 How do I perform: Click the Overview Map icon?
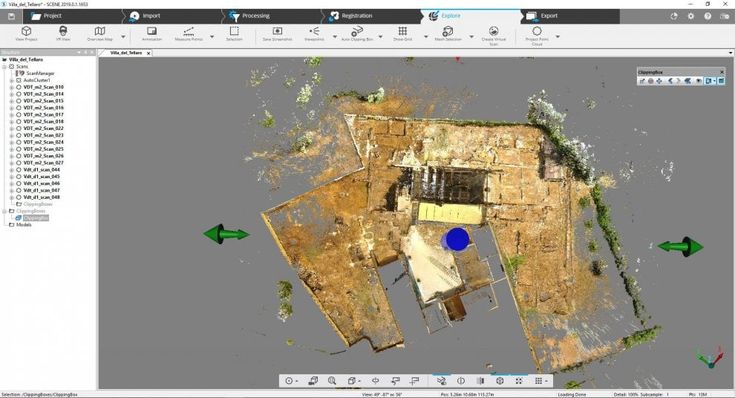tap(99, 31)
